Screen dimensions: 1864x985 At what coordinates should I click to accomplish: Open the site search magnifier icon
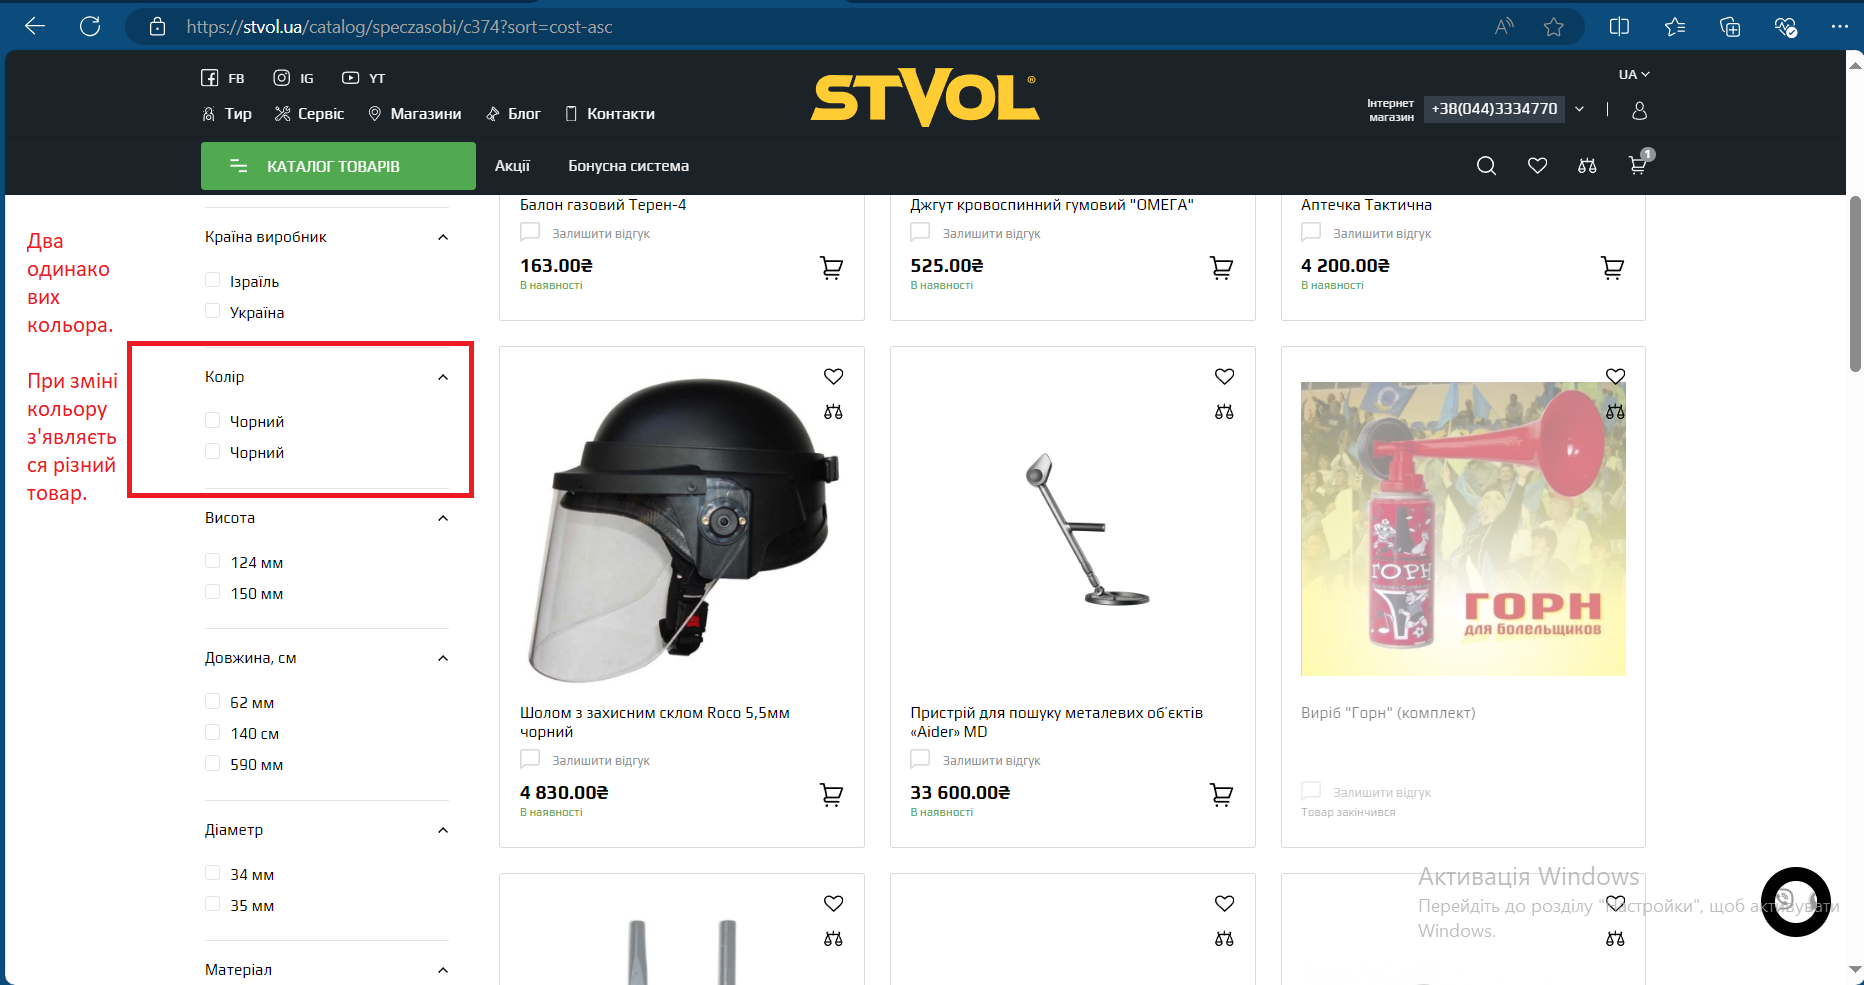[x=1486, y=166]
